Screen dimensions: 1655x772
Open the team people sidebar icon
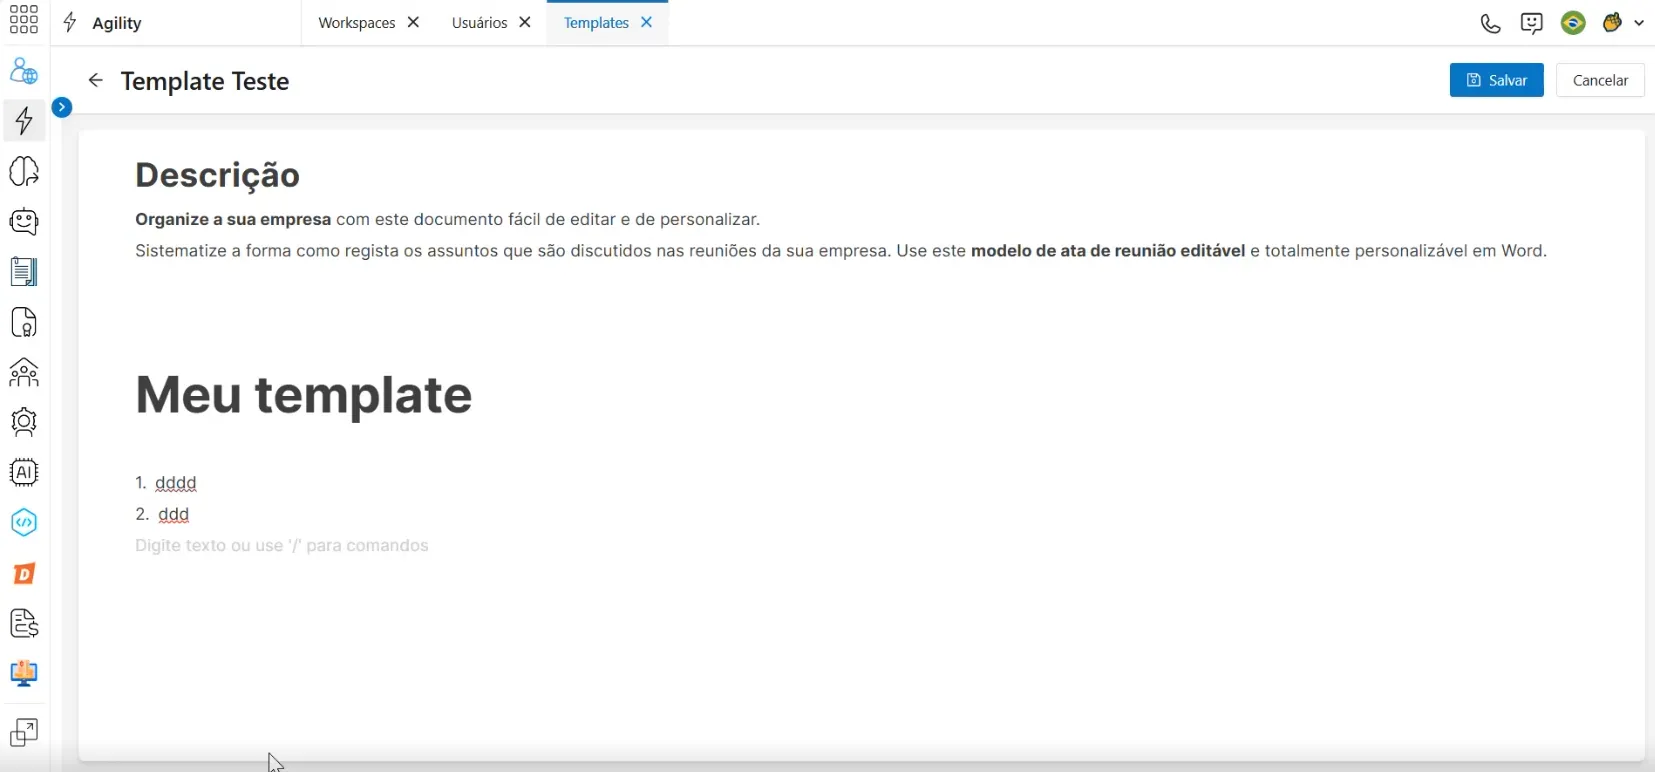(x=24, y=372)
